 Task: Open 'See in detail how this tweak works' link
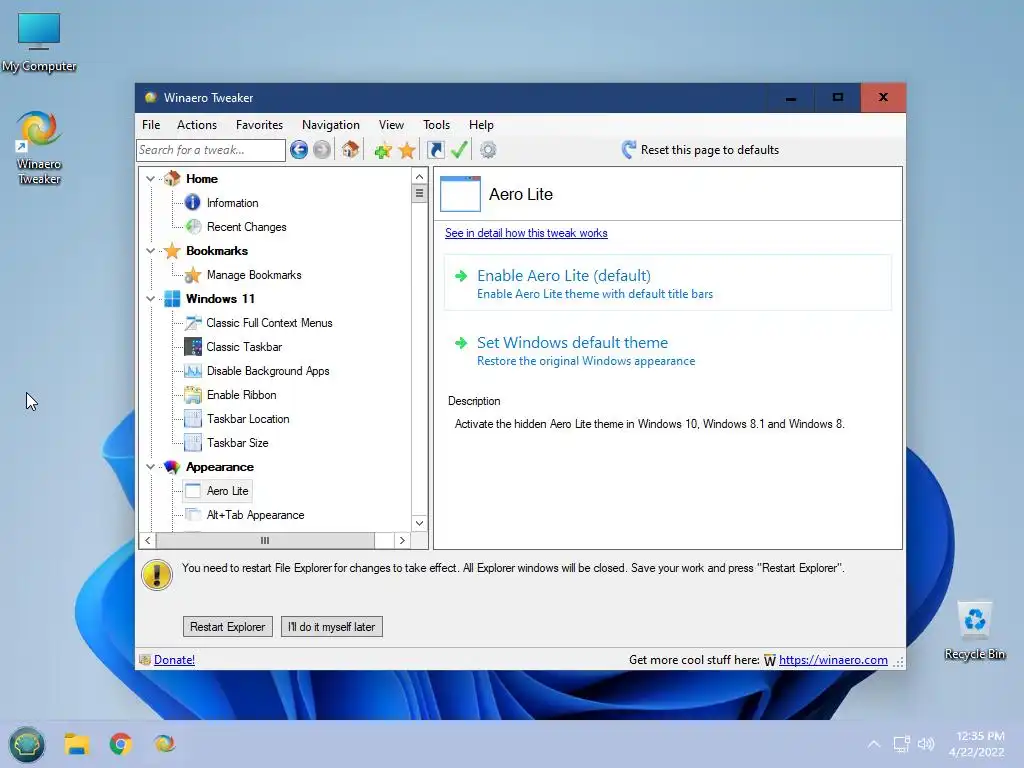click(526, 233)
